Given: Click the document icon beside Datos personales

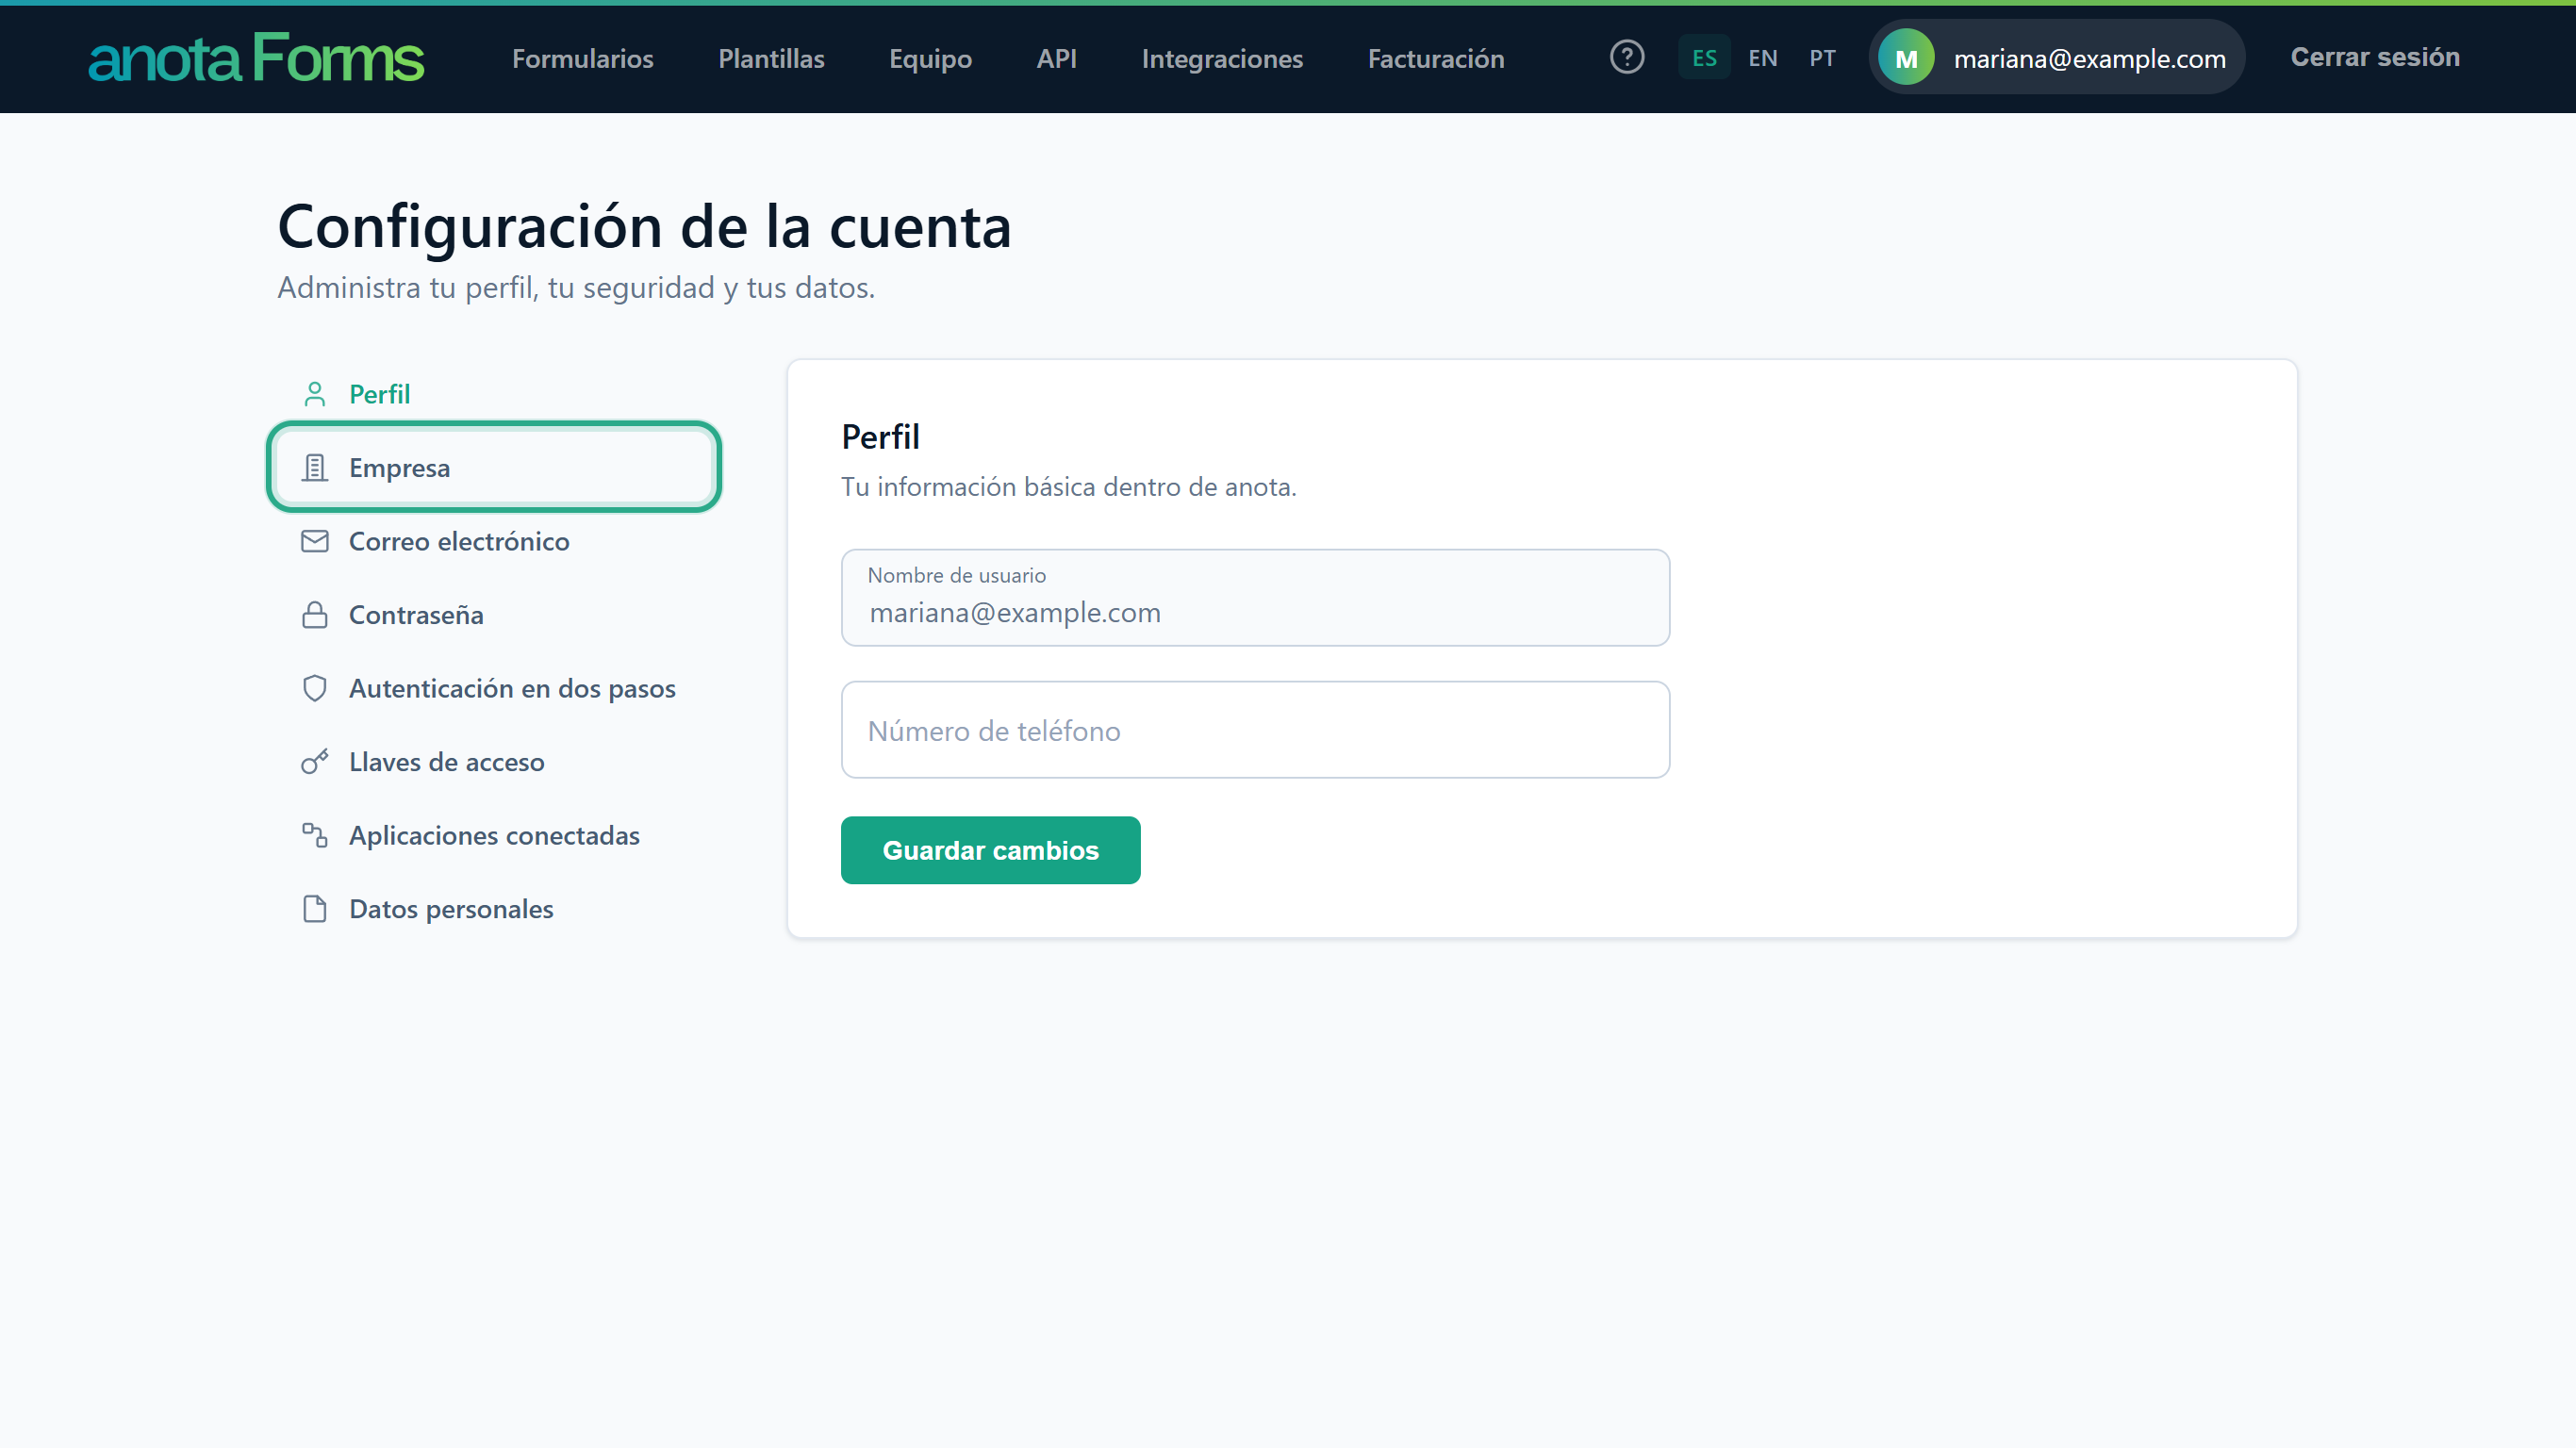Looking at the screenshot, I should pyautogui.click(x=315, y=908).
